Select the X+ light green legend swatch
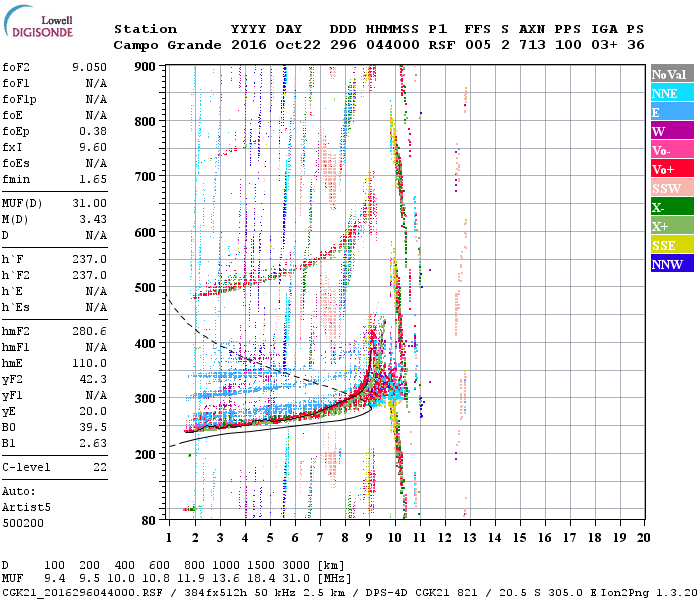700x600 pixels. pyautogui.click(x=672, y=226)
